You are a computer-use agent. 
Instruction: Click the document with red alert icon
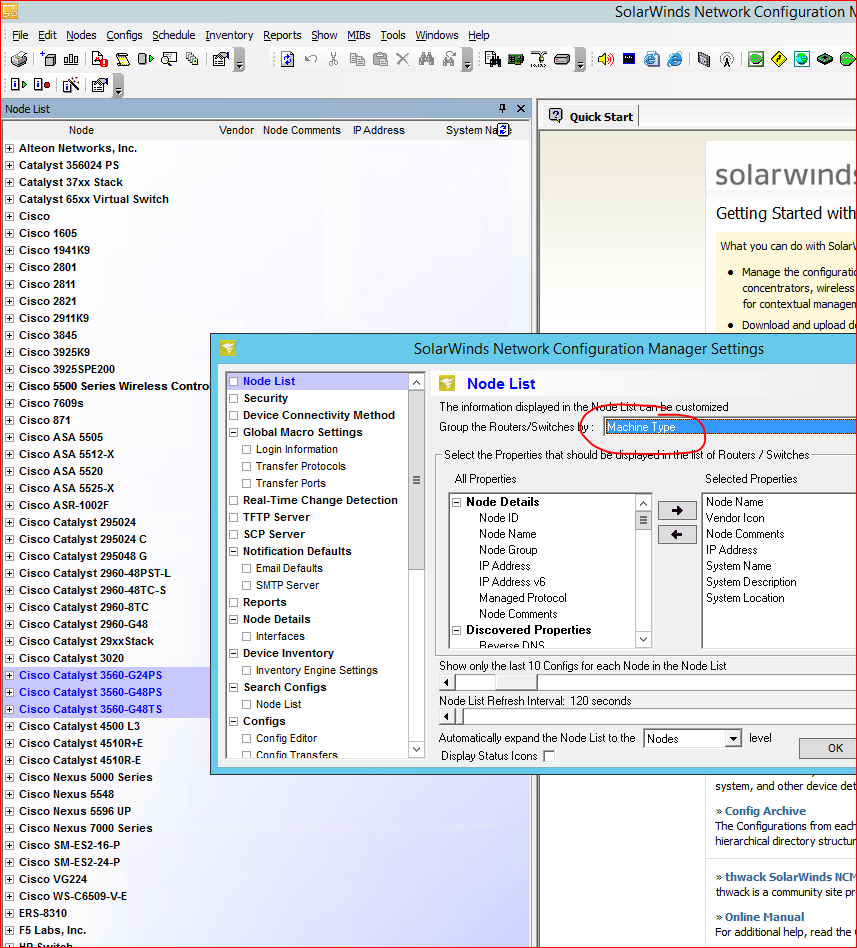(x=99, y=59)
